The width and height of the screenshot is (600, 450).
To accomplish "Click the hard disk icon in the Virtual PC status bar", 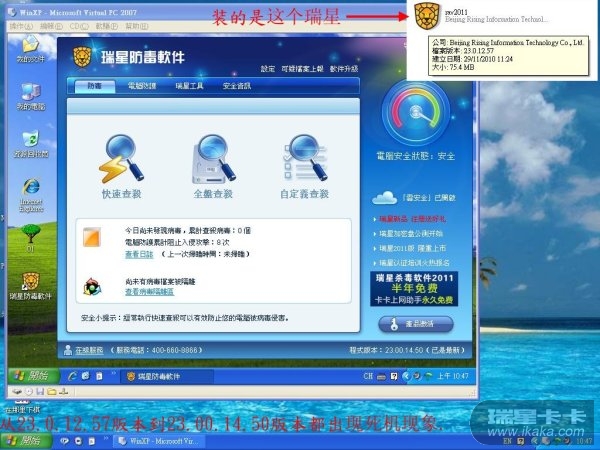I will pyautogui.click(x=17, y=391).
